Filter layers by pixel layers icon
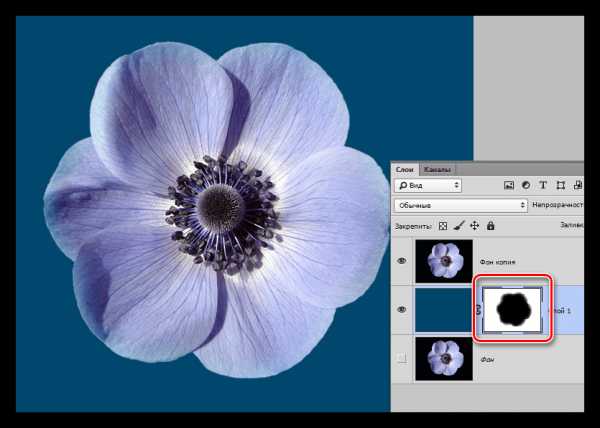Screen dimensions: 600x428 coord(509,186)
